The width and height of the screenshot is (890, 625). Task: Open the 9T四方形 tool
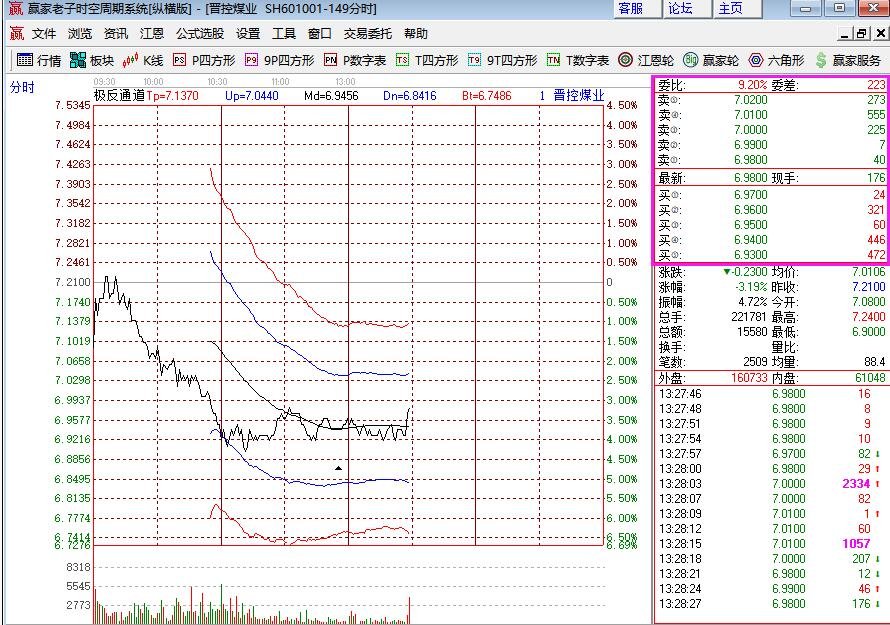(502, 60)
